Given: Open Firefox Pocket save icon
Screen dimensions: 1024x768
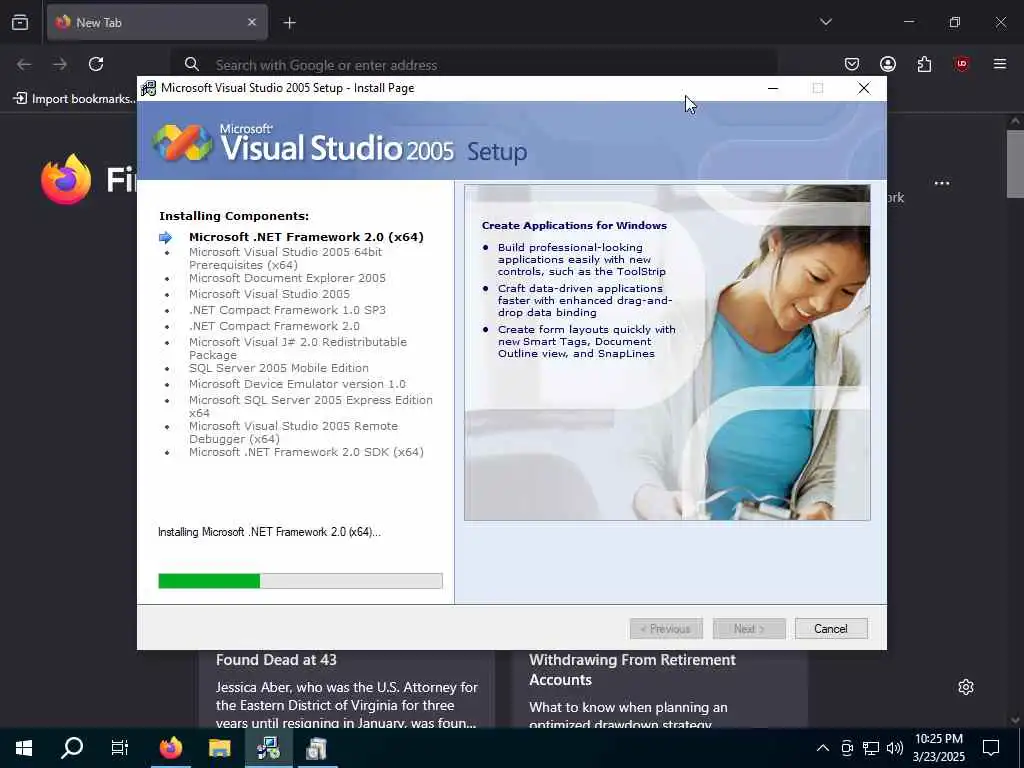Looking at the screenshot, I should pyautogui.click(x=852, y=64).
